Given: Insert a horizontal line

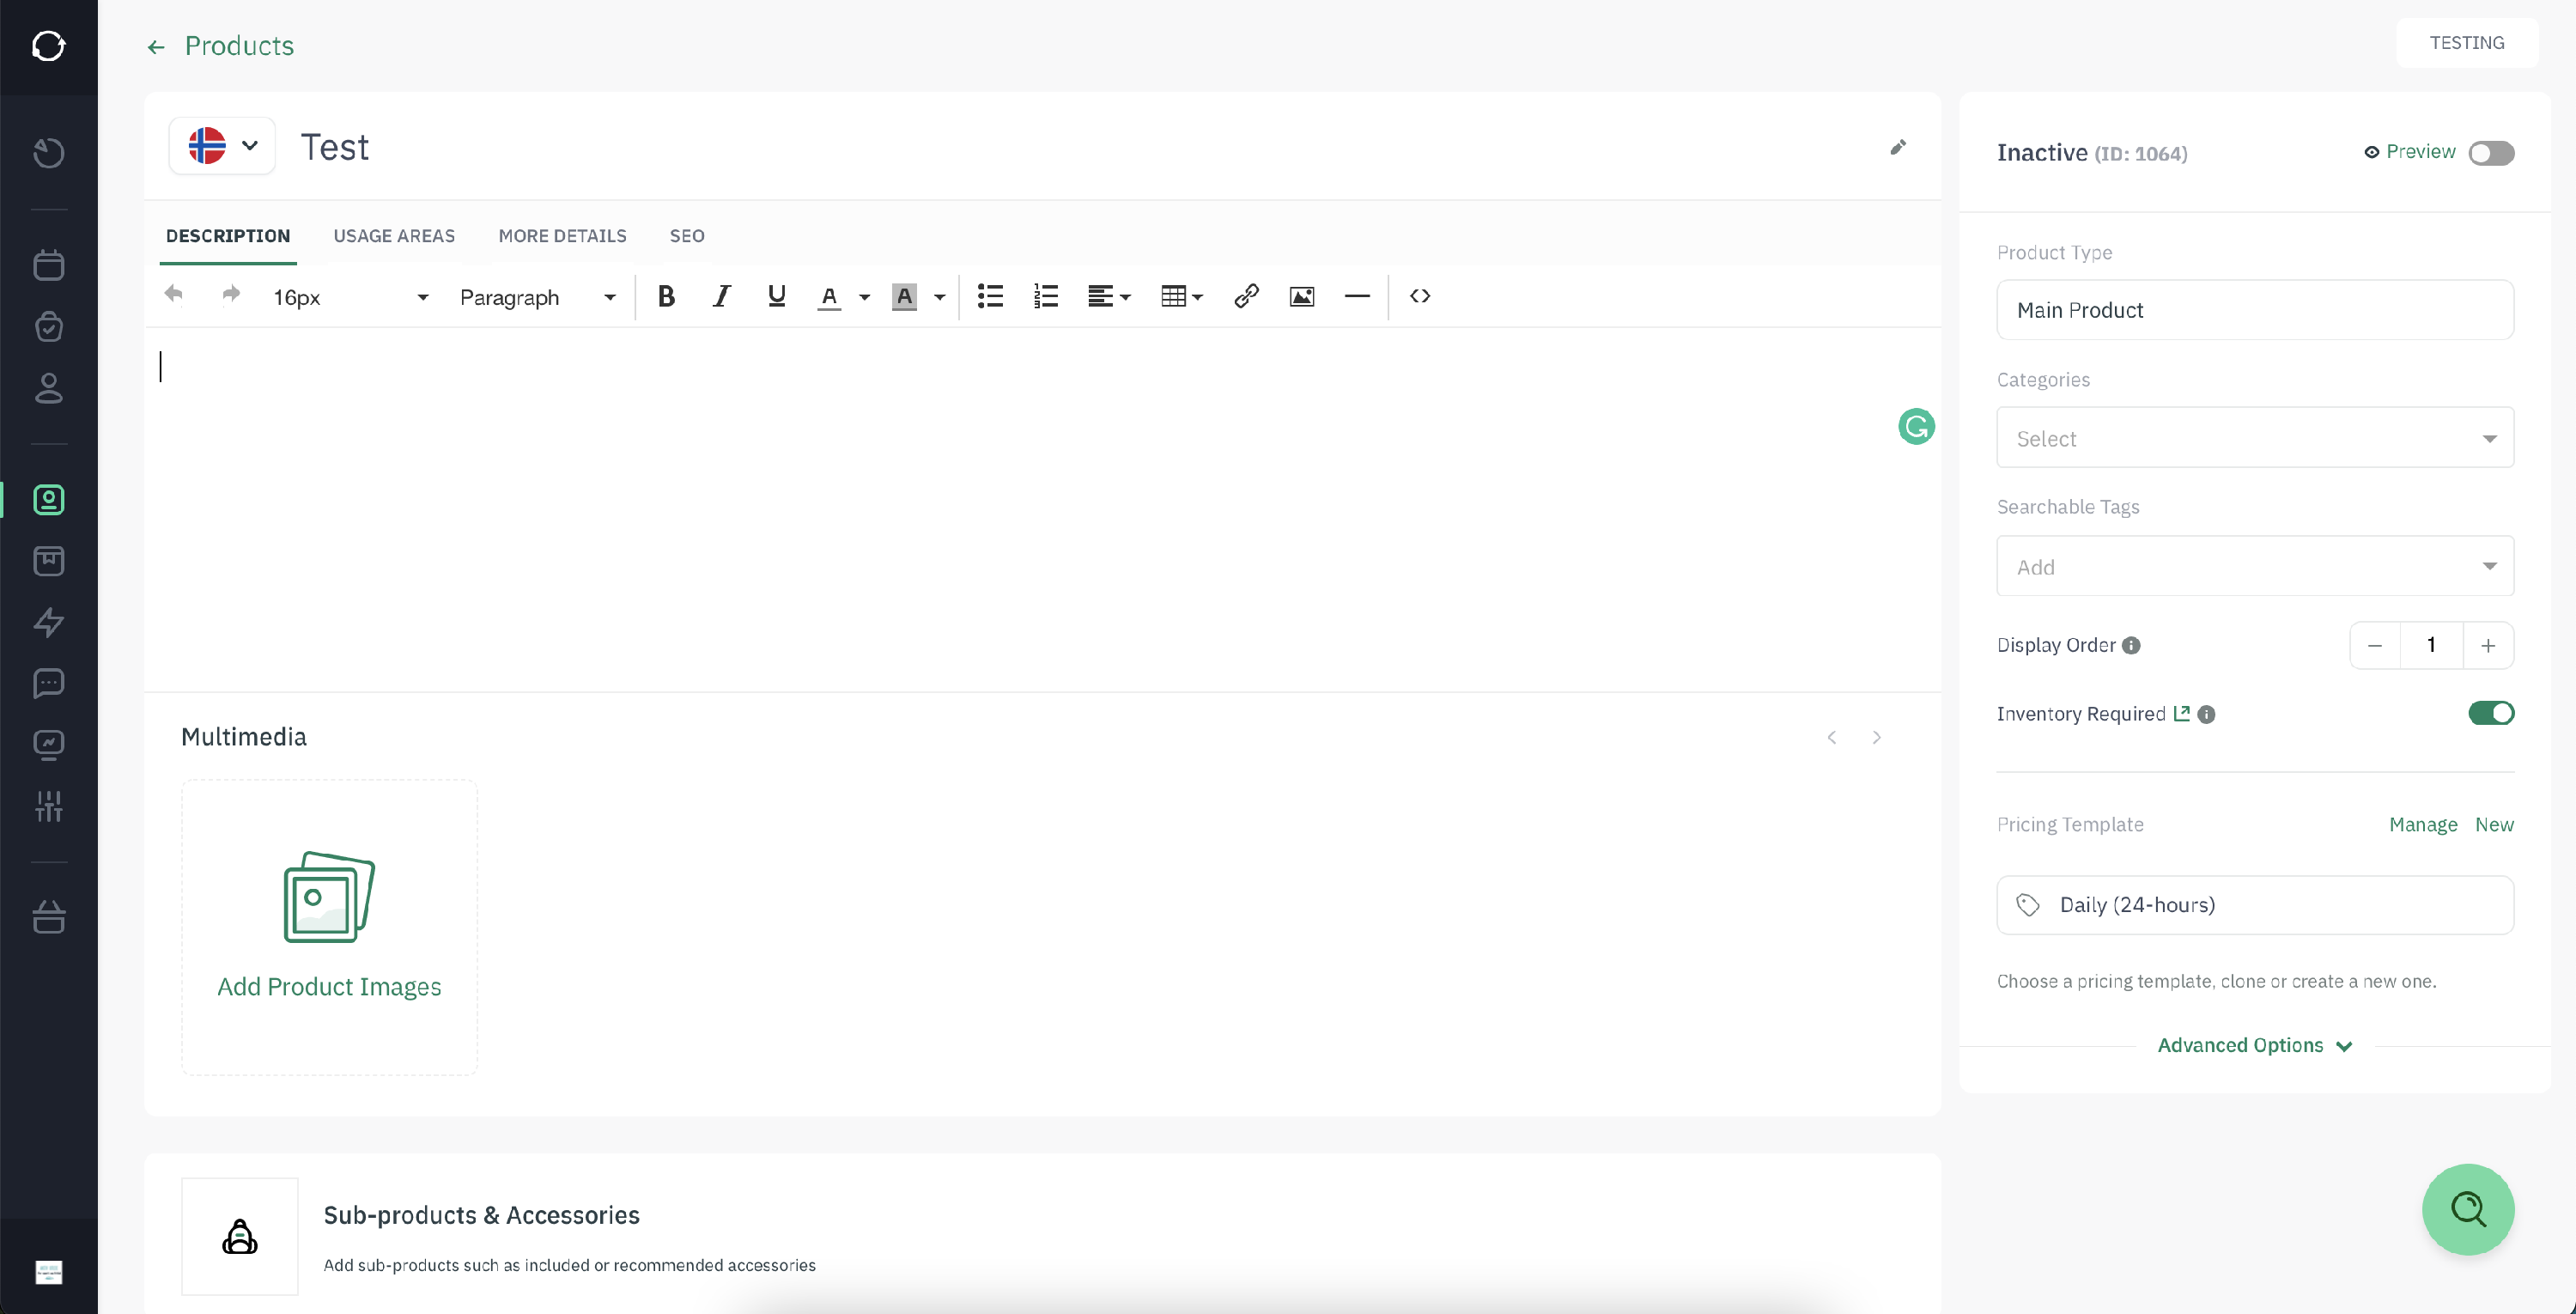Looking at the screenshot, I should [x=1356, y=296].
